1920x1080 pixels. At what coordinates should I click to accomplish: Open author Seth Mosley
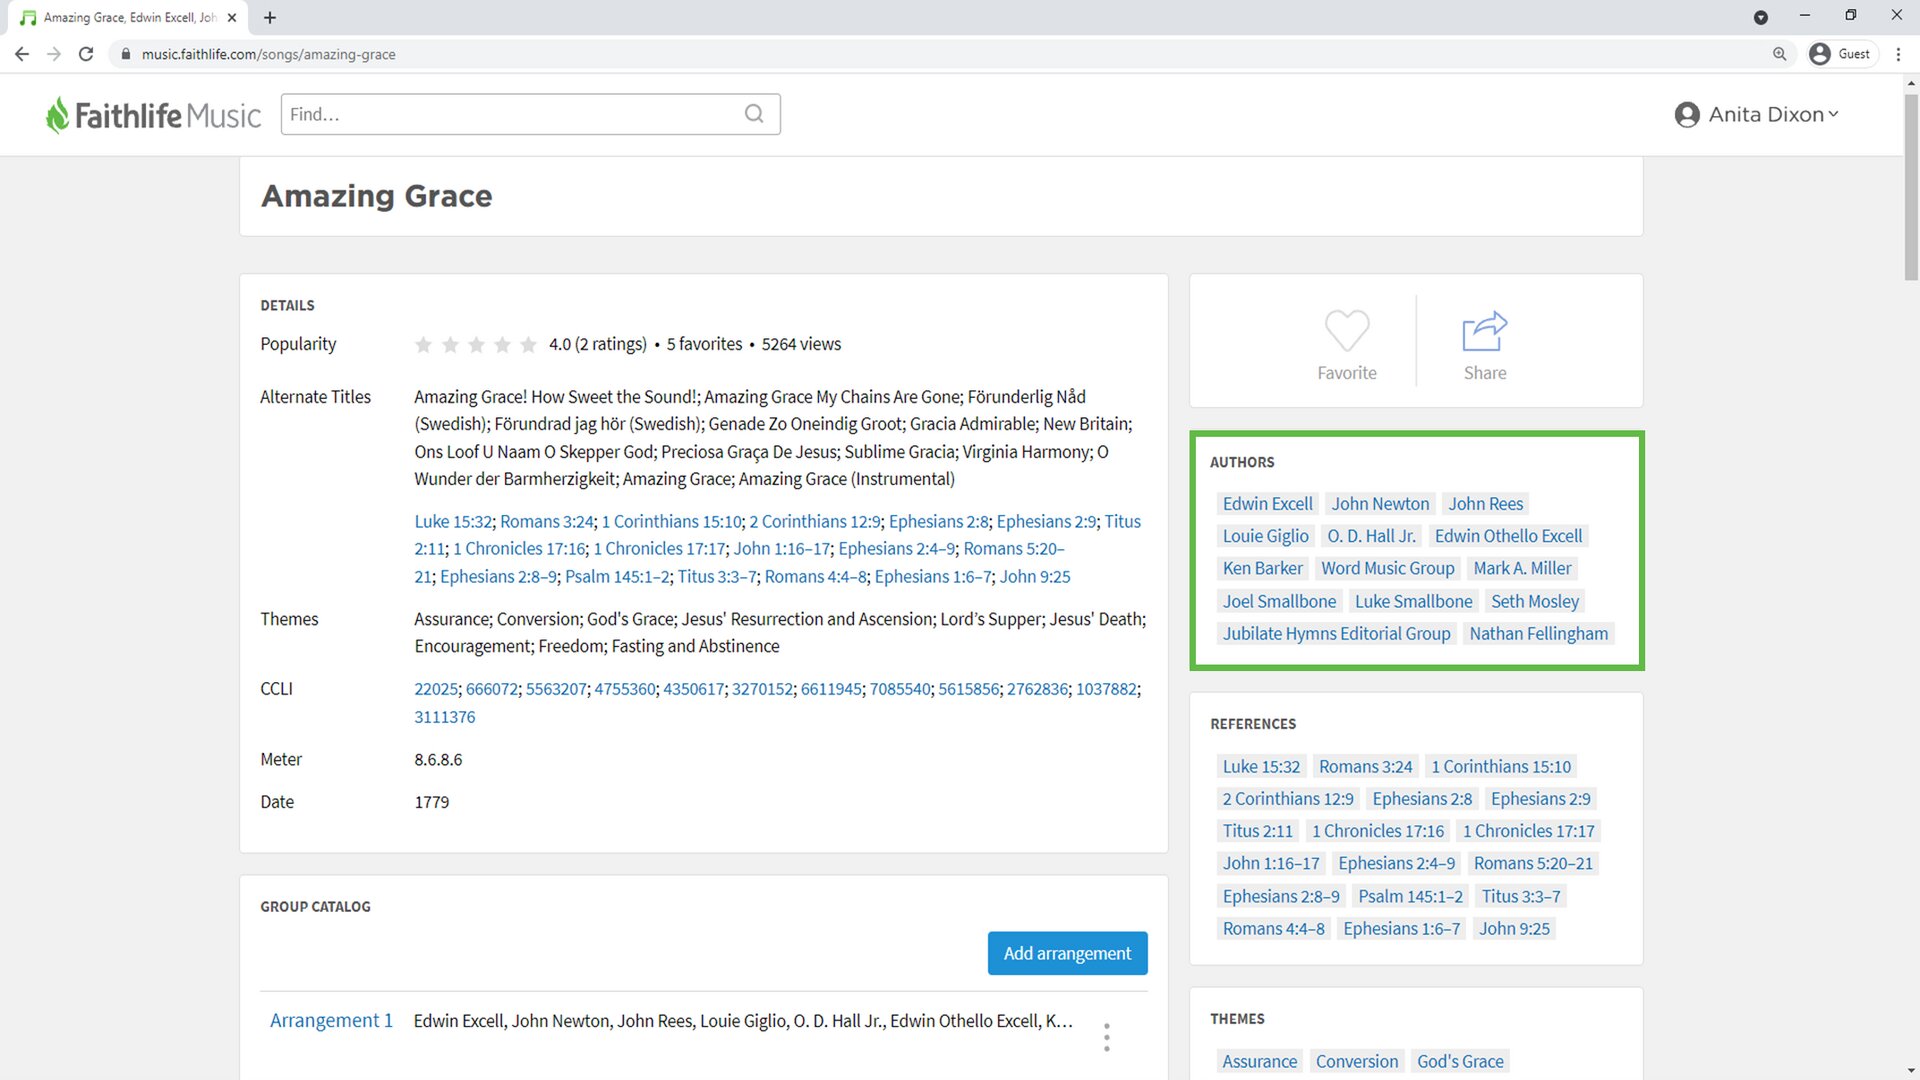pos(1534,601)
